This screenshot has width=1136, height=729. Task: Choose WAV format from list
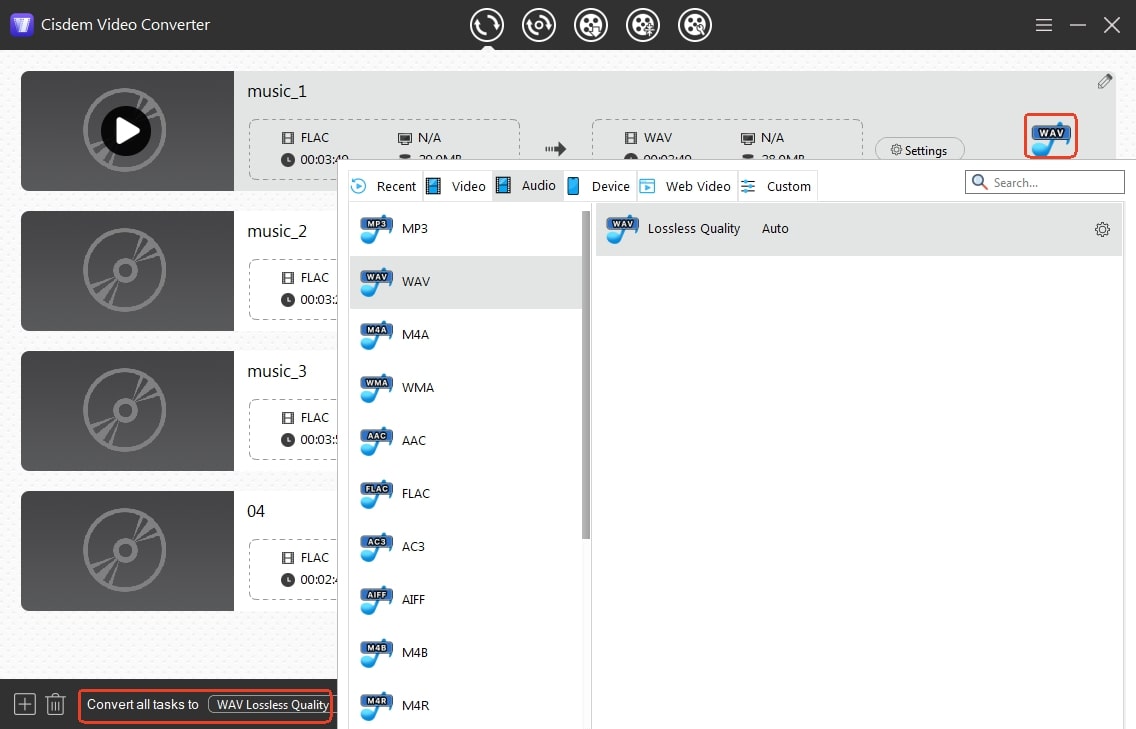[x=466, y=282]
